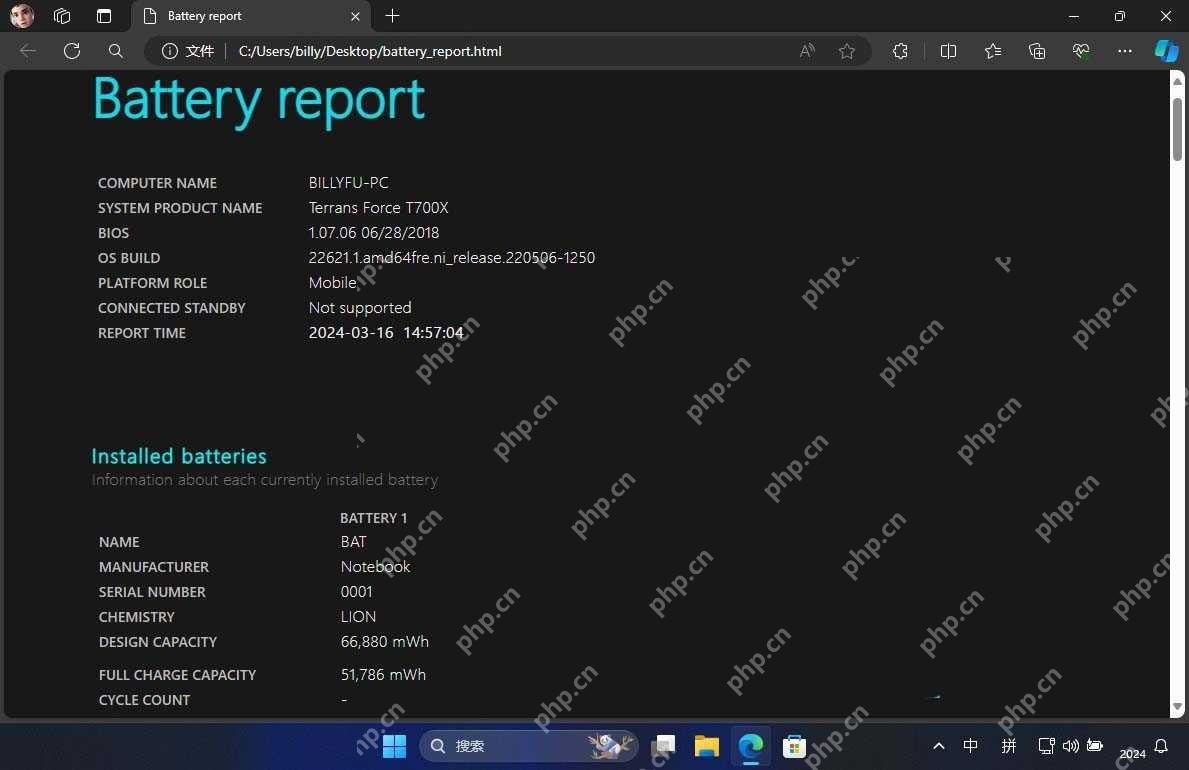Screen dimensions: 1189x770
Task: Open the volume tray icon
Action: 1071,746
